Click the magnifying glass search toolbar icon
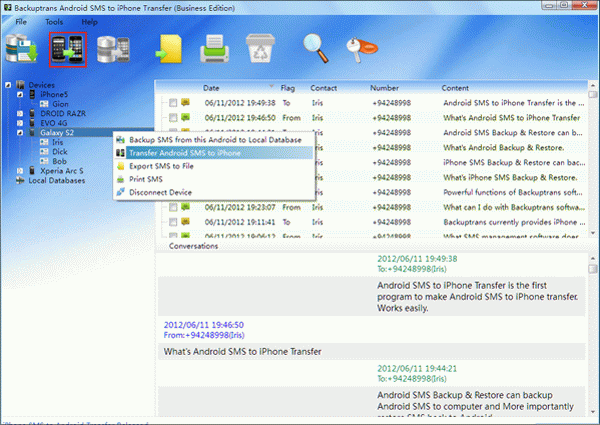Image resolution: width=600 pixels, height=425 pixels. coord(316,48)
